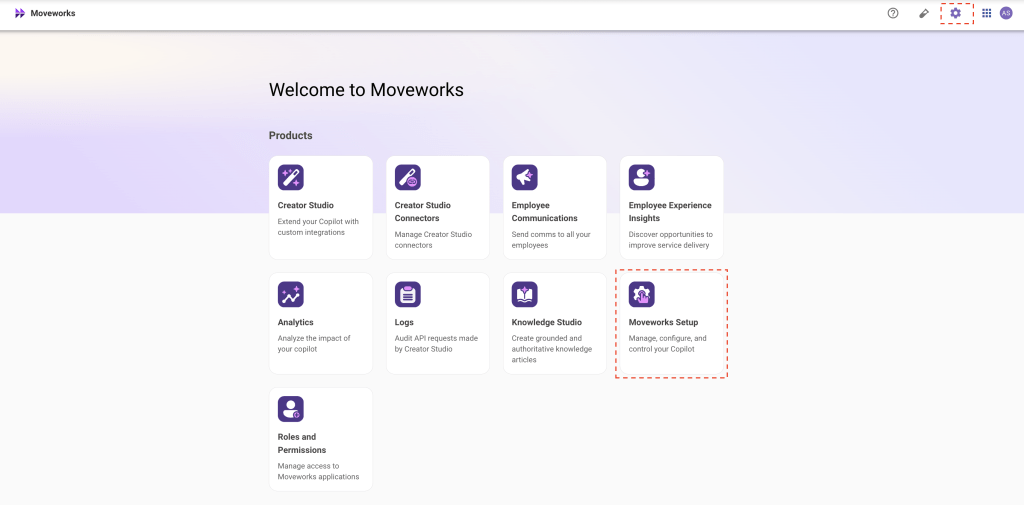Open Roles and Permissions card title
This screenshot has height=505, width=1024.
pyautogui.click(x=302, y=444)
